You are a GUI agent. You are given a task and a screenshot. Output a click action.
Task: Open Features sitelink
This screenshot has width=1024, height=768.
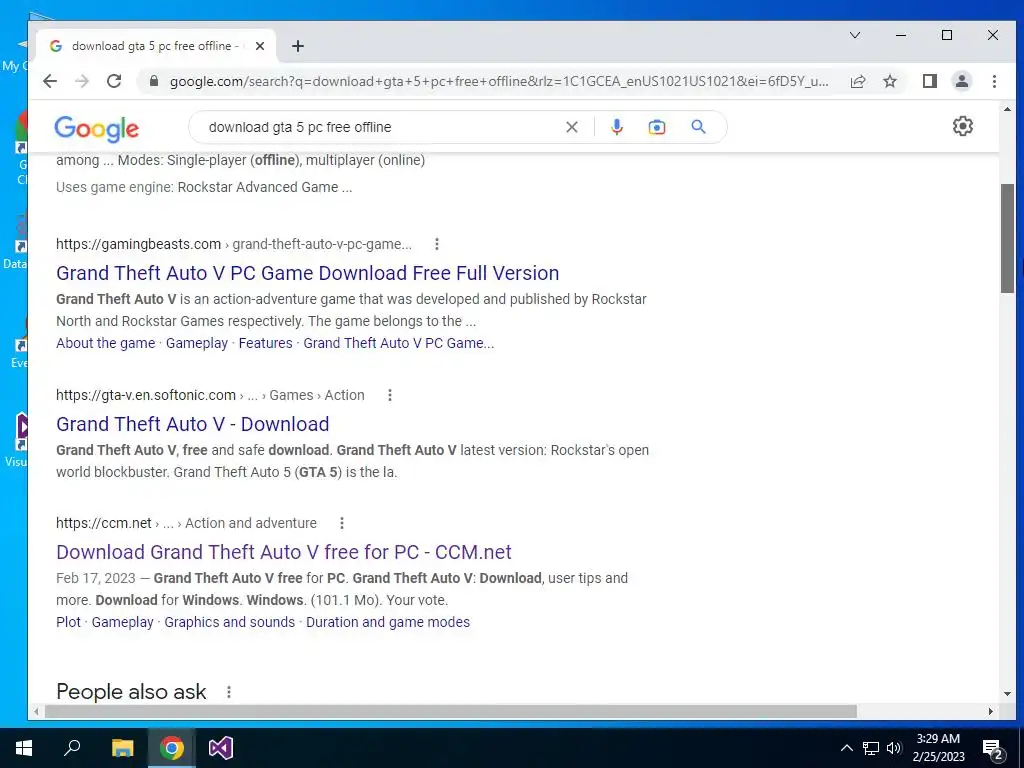click(266, 343)
